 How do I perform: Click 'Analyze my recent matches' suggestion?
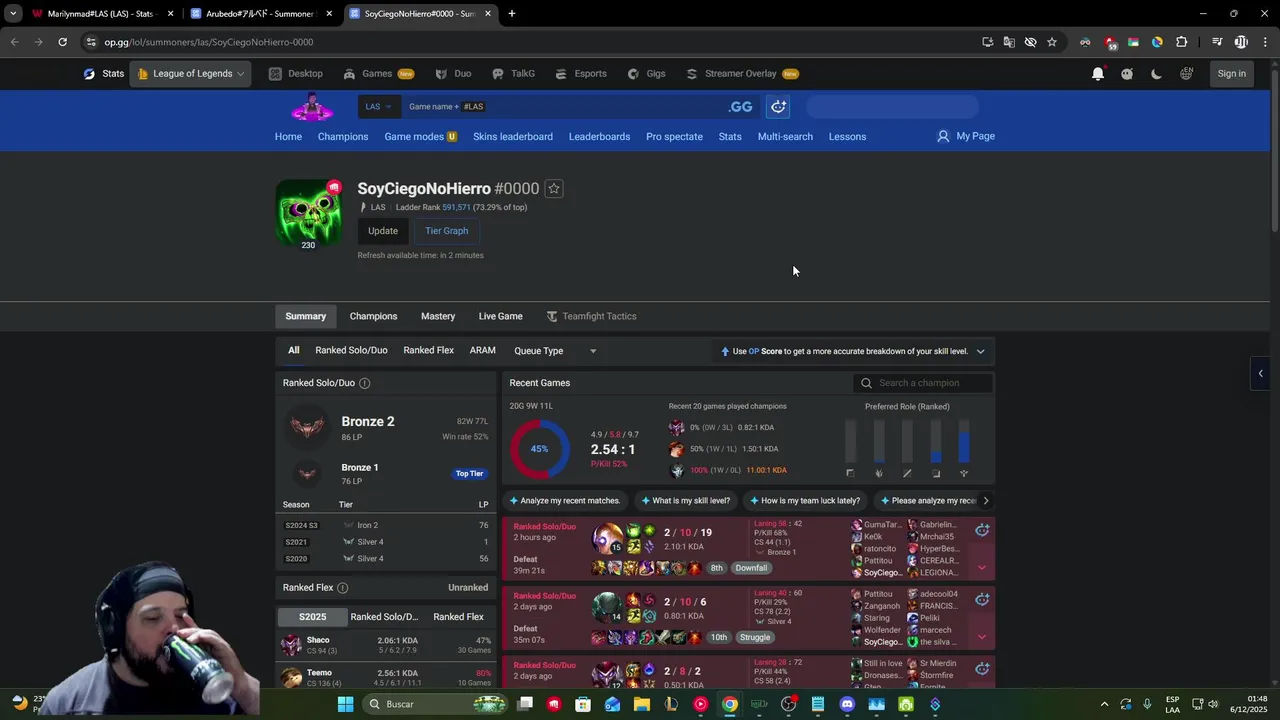[x=566, y=500]
